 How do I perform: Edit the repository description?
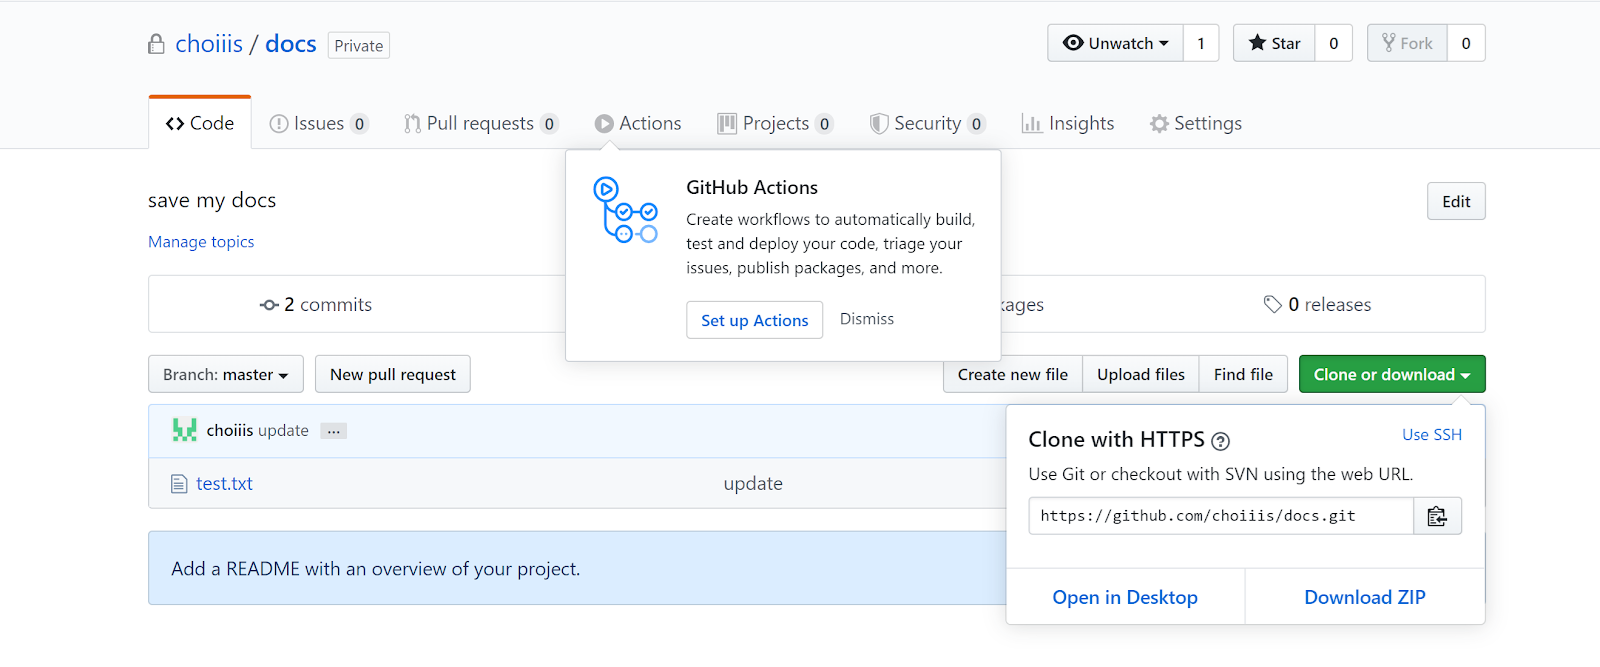point(1456,201)
